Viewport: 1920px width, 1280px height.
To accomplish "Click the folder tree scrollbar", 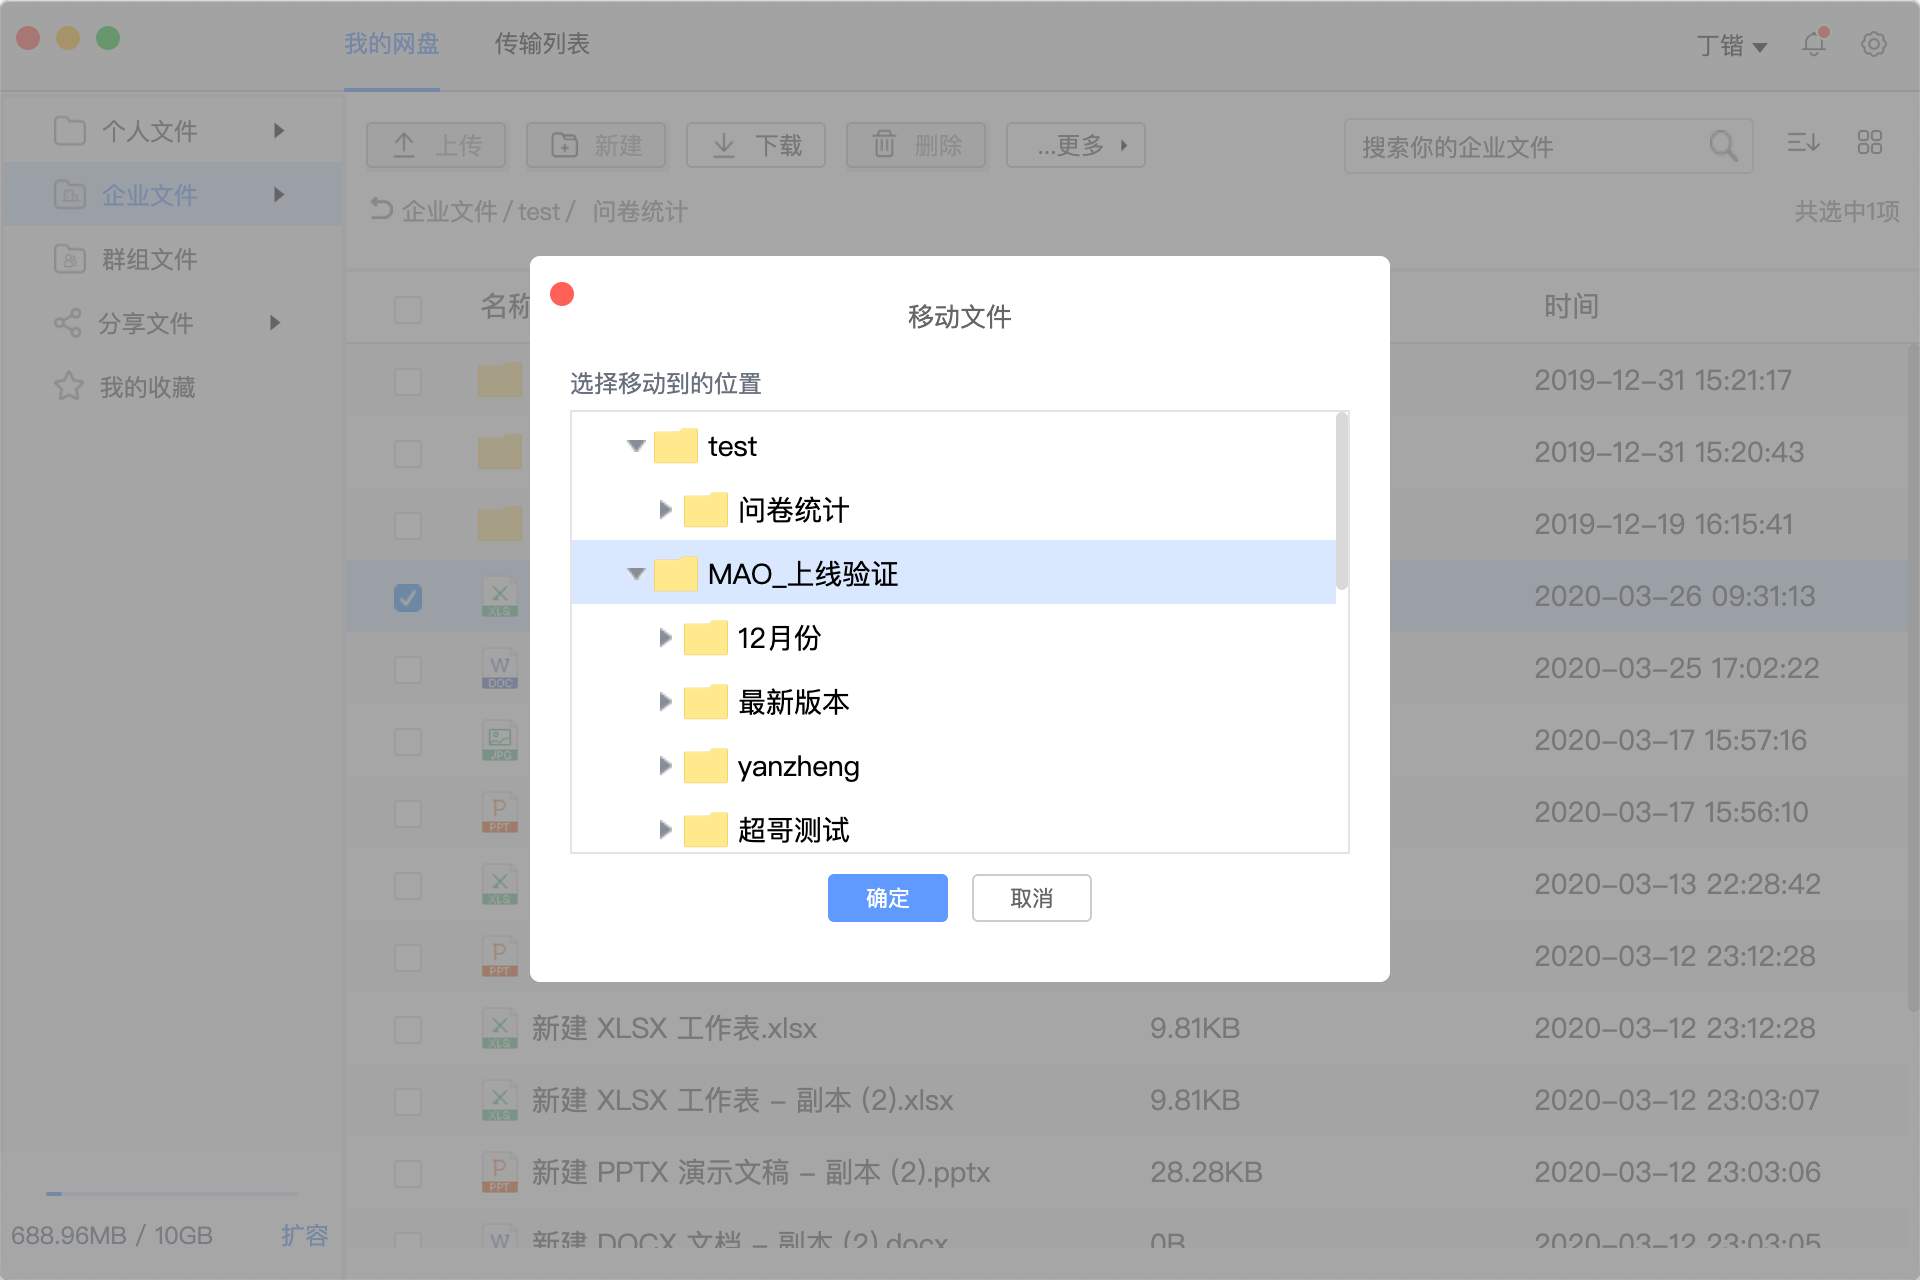I will pyautogui.click(x=1342, y=502).
